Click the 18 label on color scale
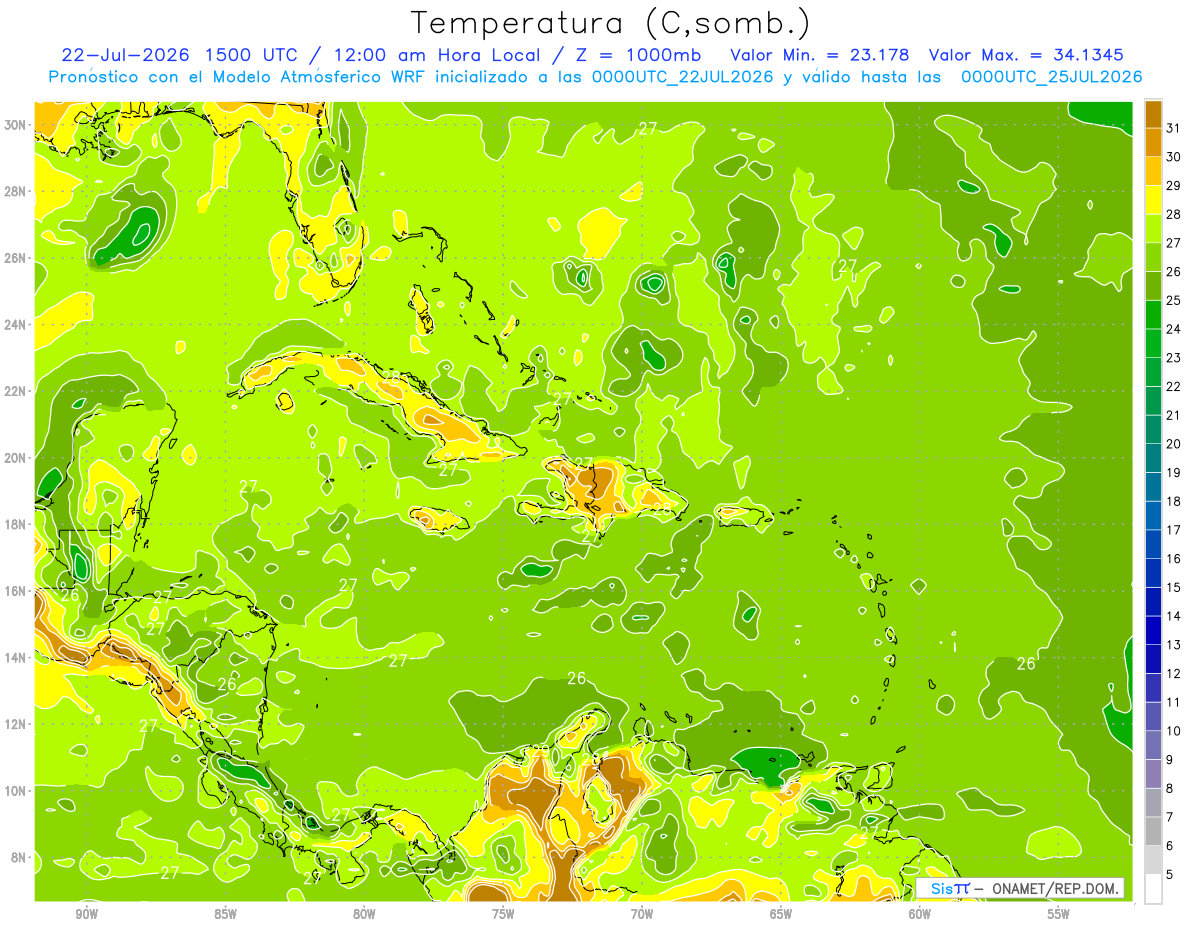 (x=1174, y=501)
